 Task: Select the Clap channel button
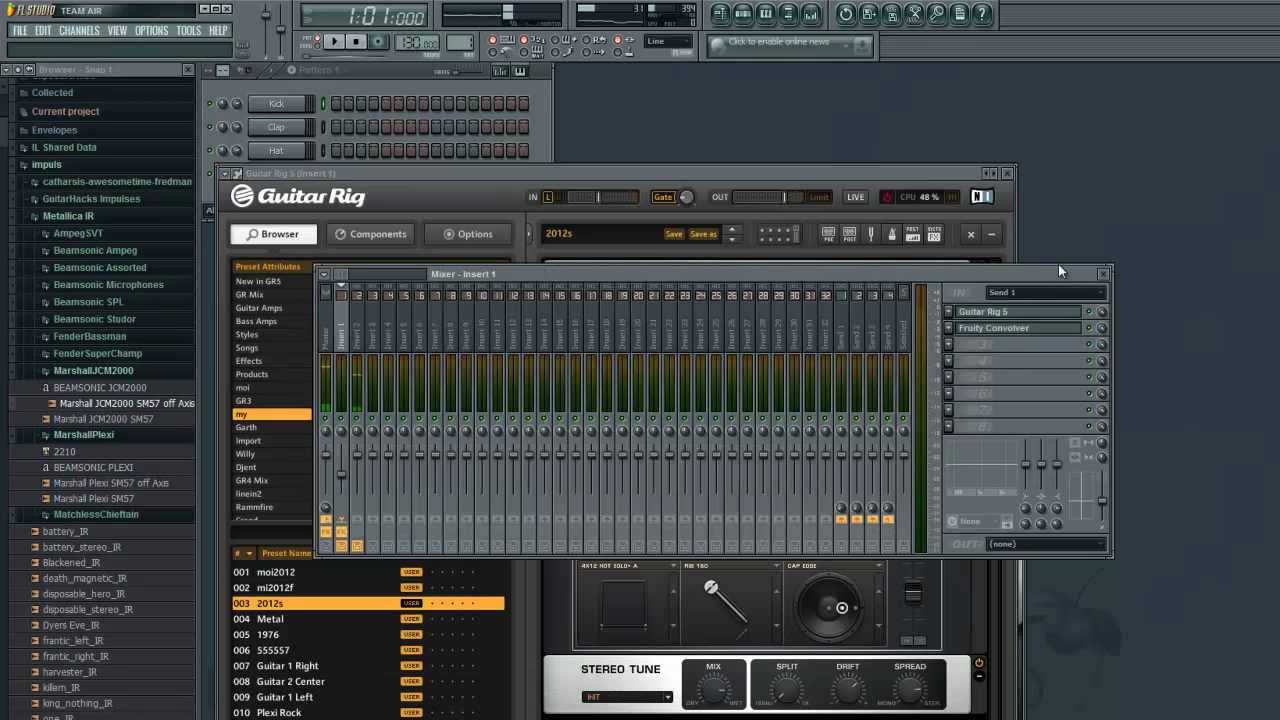coord(276,127)
